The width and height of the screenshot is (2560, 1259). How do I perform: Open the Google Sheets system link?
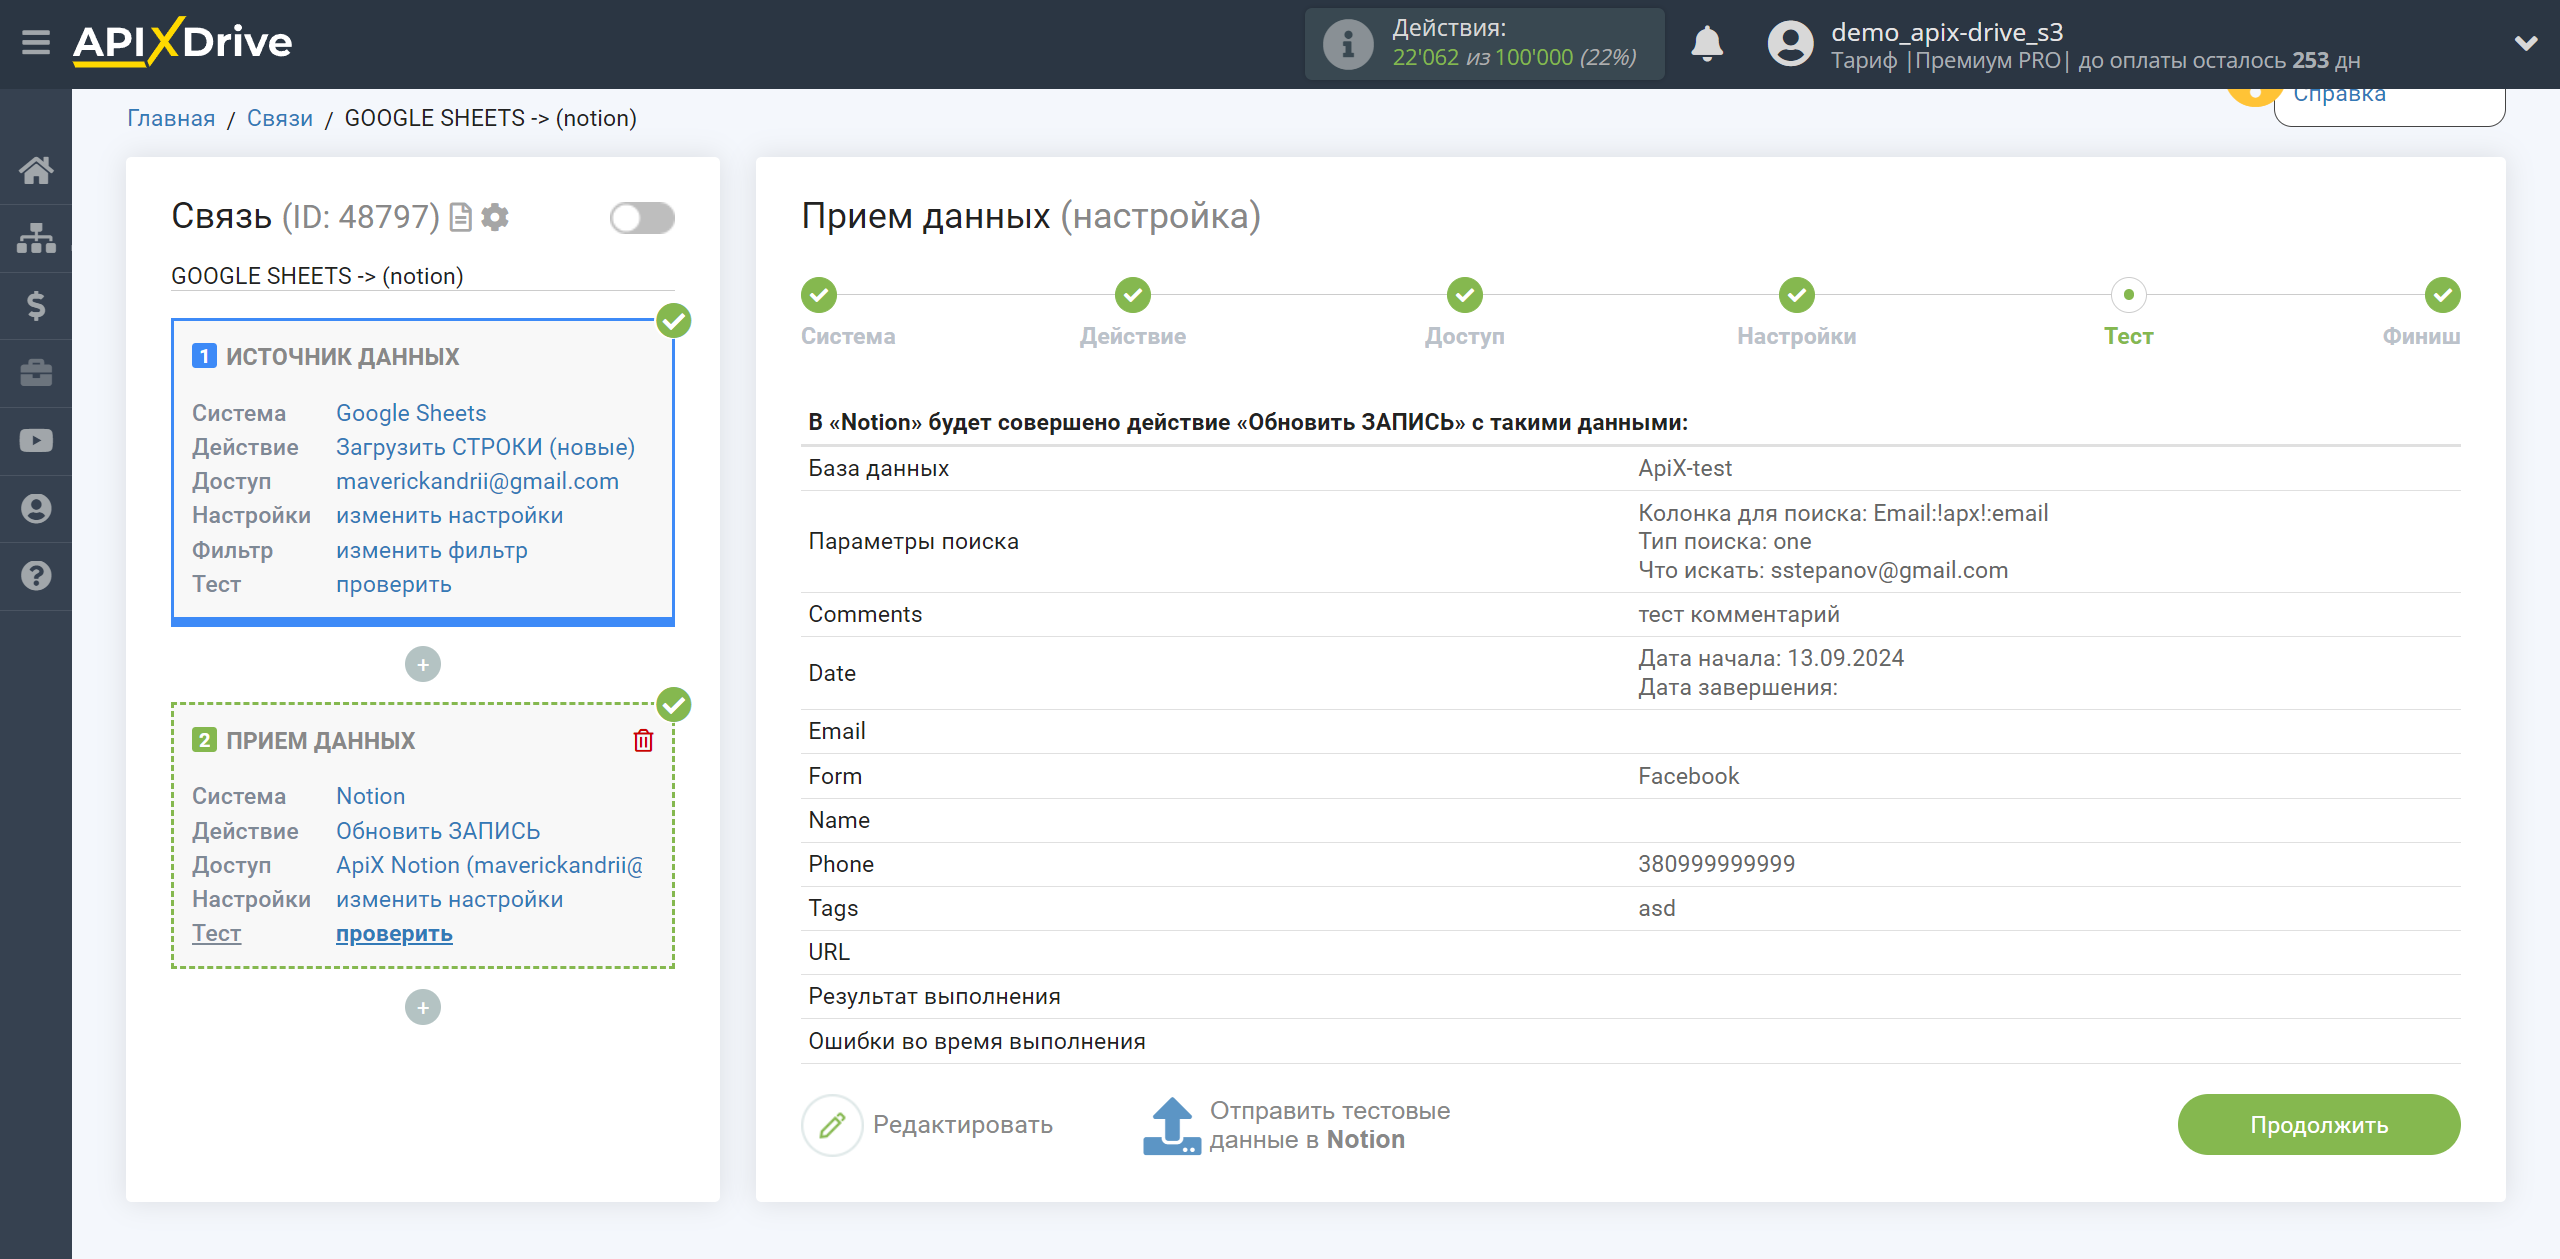tap(411, 413)
